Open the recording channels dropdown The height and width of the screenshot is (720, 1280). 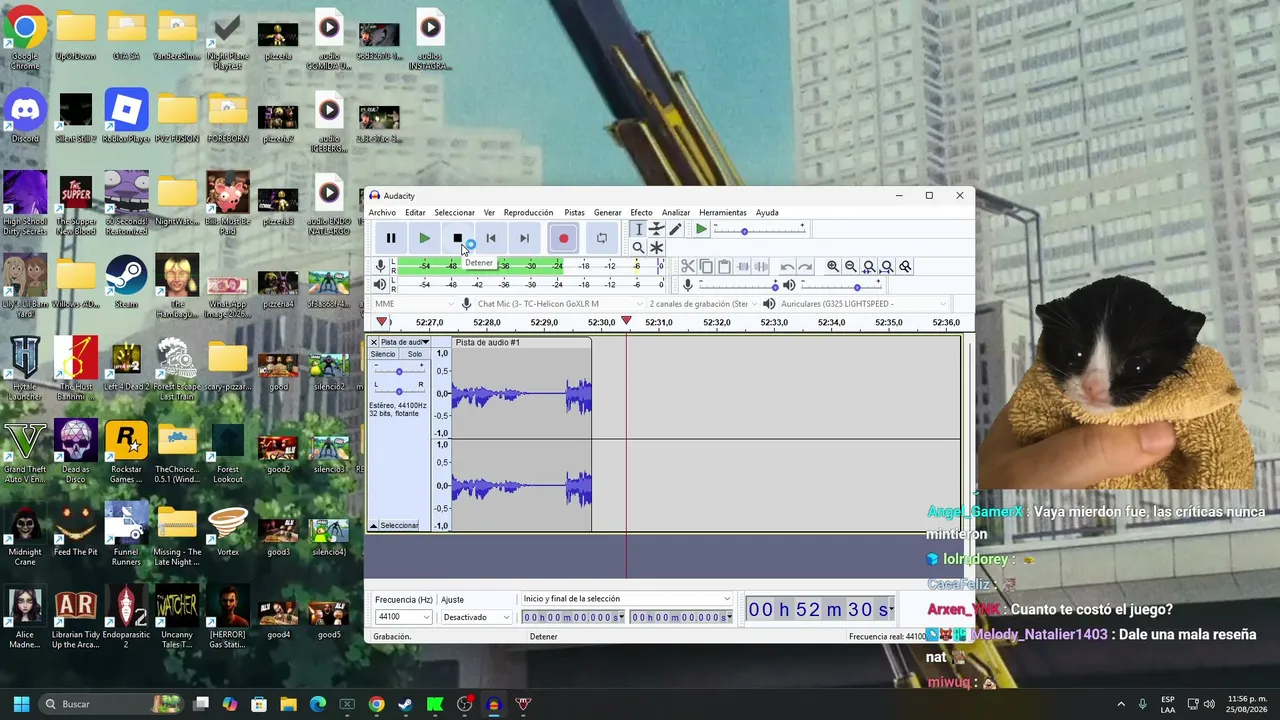(702, 304)
